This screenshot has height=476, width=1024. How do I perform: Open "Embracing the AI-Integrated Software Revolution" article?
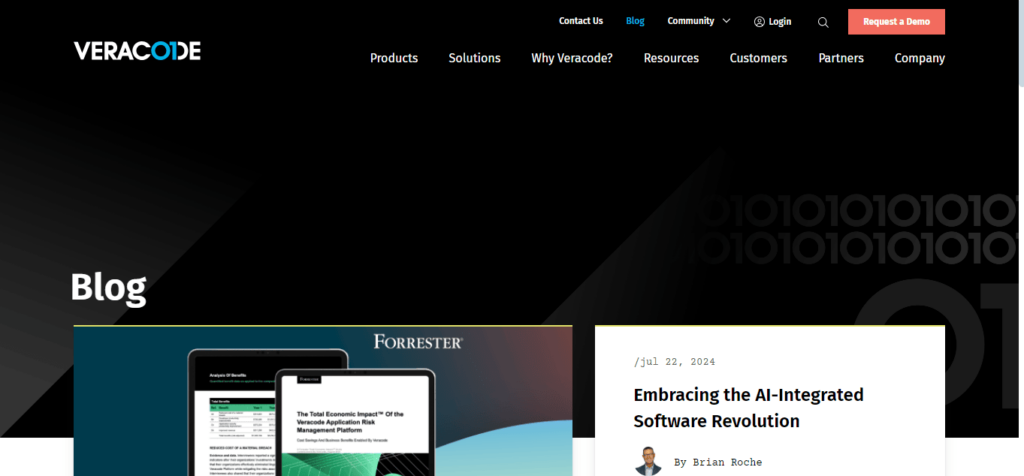(x=749, y=408)
